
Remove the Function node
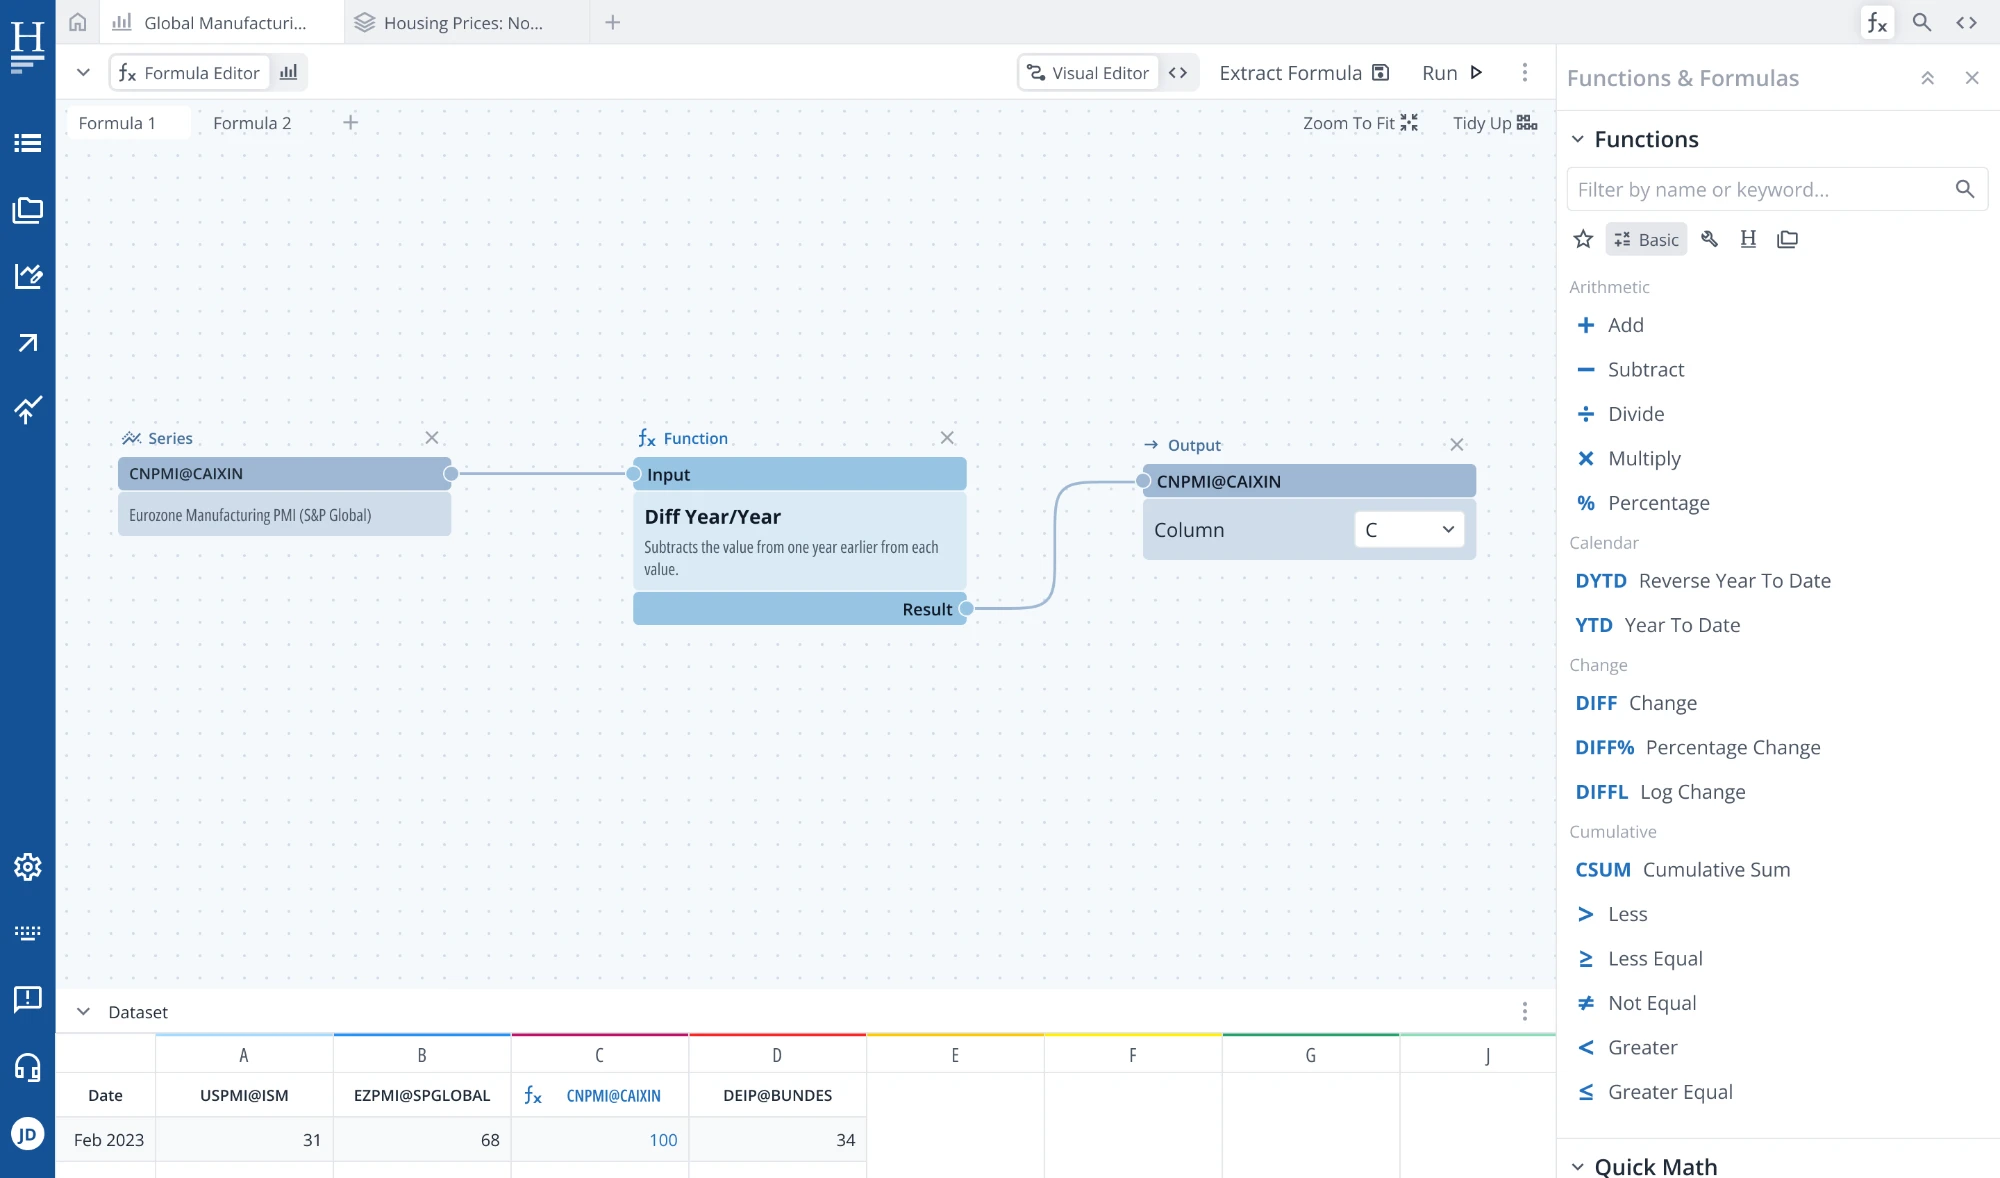coord(947,437)
